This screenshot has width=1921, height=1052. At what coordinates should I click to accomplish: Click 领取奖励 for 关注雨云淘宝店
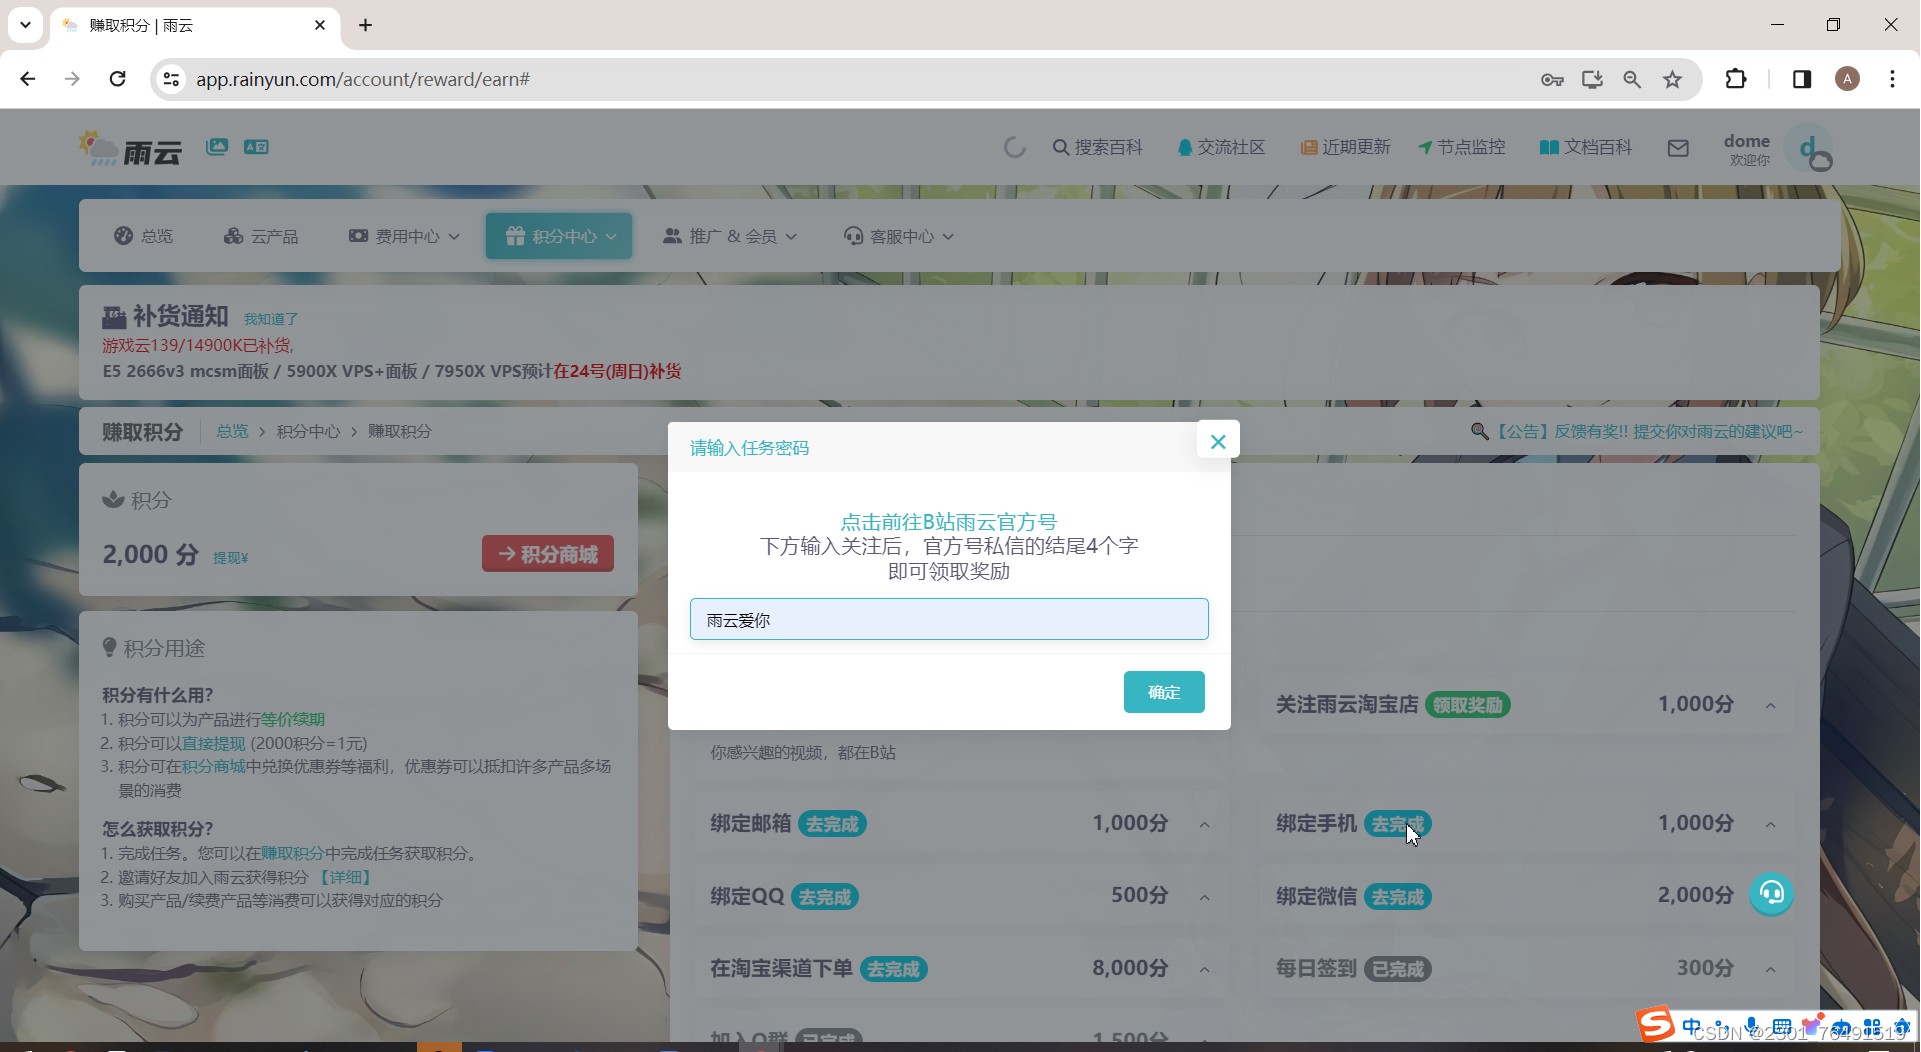(1468, 705)
